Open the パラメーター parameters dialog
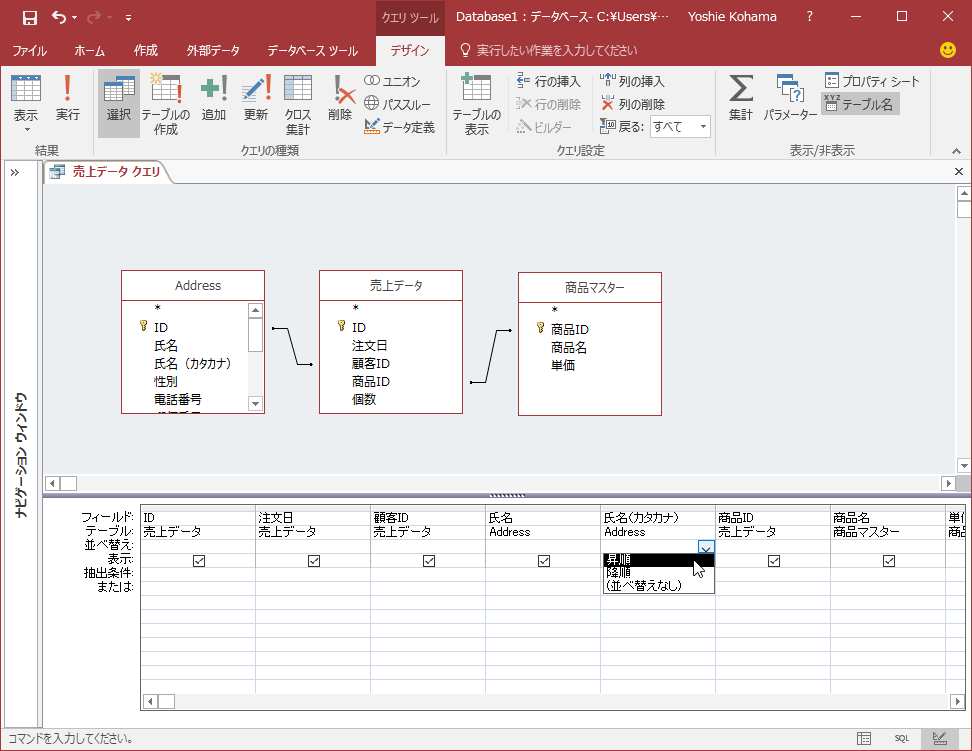The width and height of the screenshot is (972, 751). pos(790,98)
